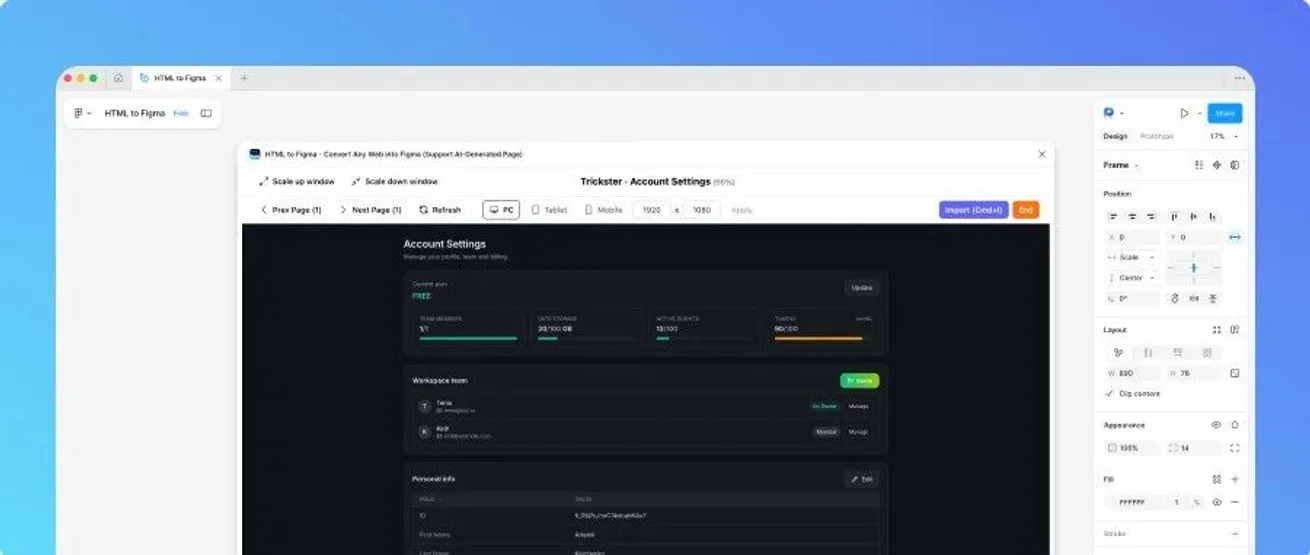1310x555 pixels.
Task: Align right icon in Position section
Action: pos(1151,216)
